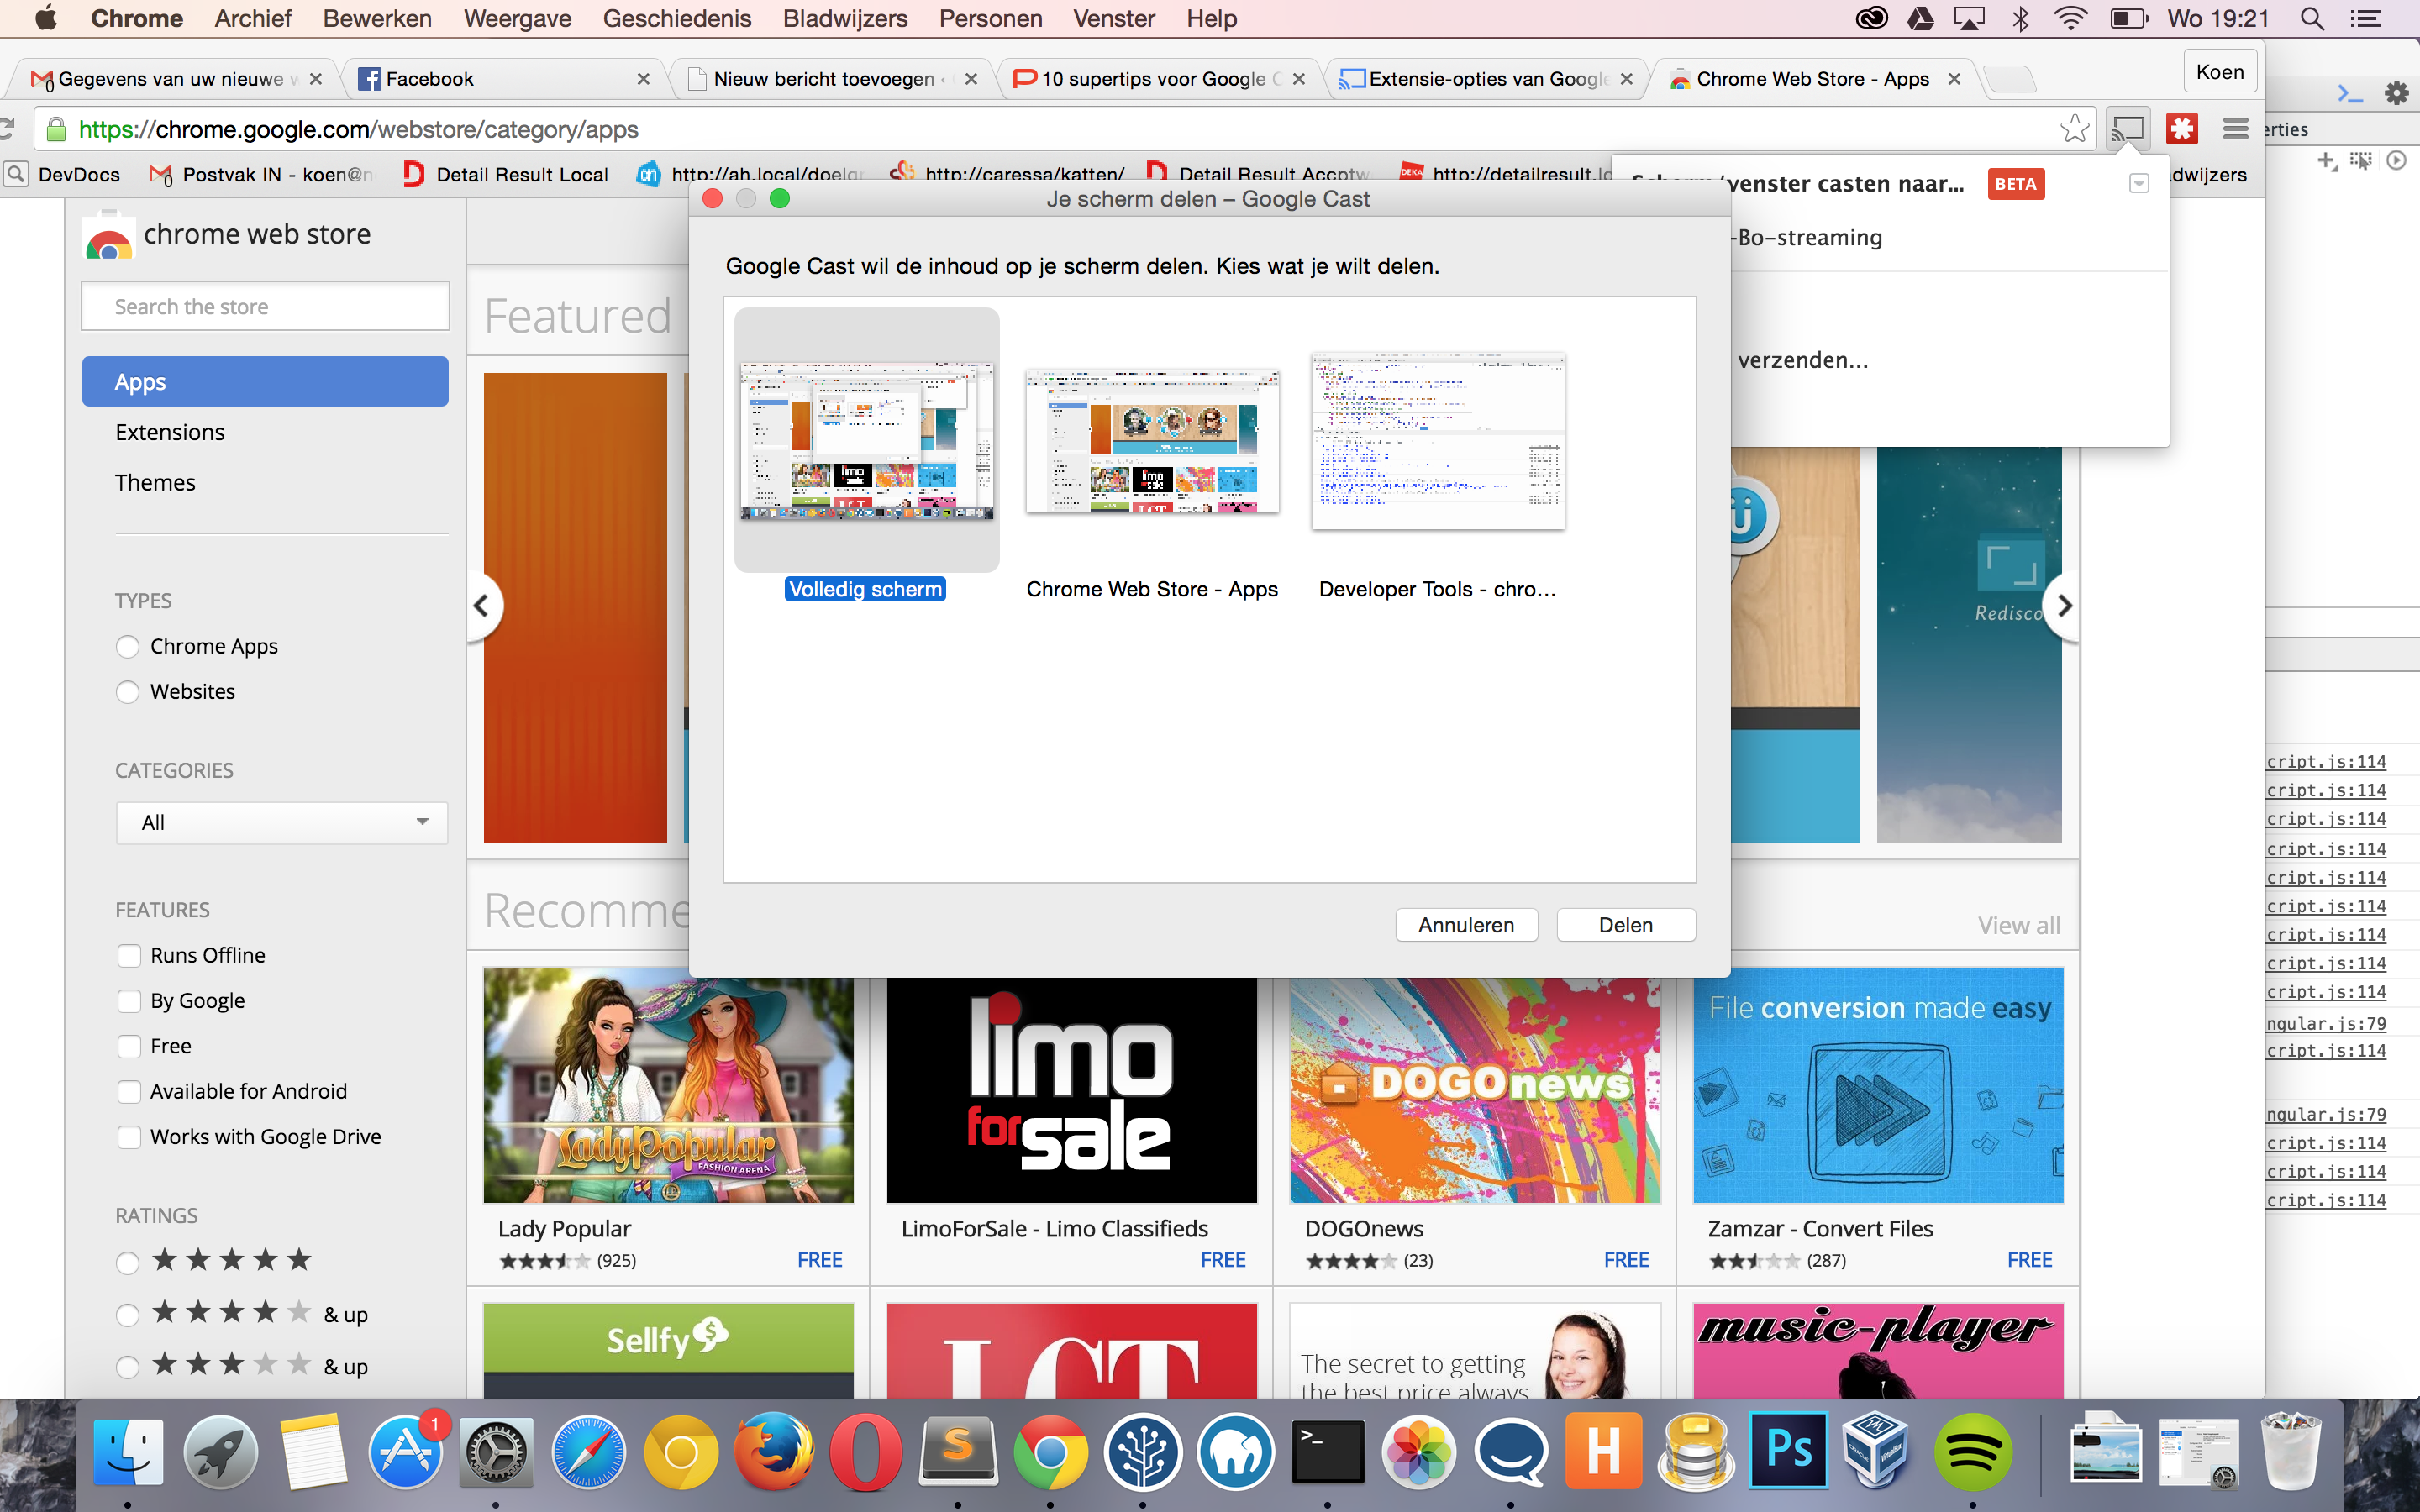2420x1512 pixels.
Task: Open the Chrome hamburger menu
Action: tap(2236, 129)
